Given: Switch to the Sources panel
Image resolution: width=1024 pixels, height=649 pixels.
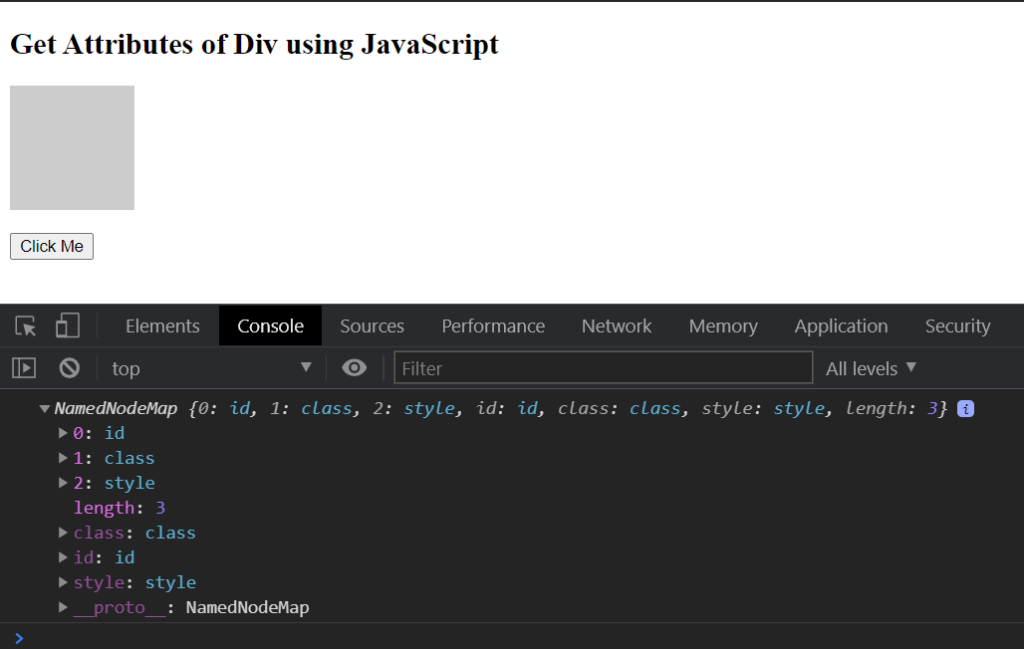Looking at the screenshot, I should click(x=371, y=326).
